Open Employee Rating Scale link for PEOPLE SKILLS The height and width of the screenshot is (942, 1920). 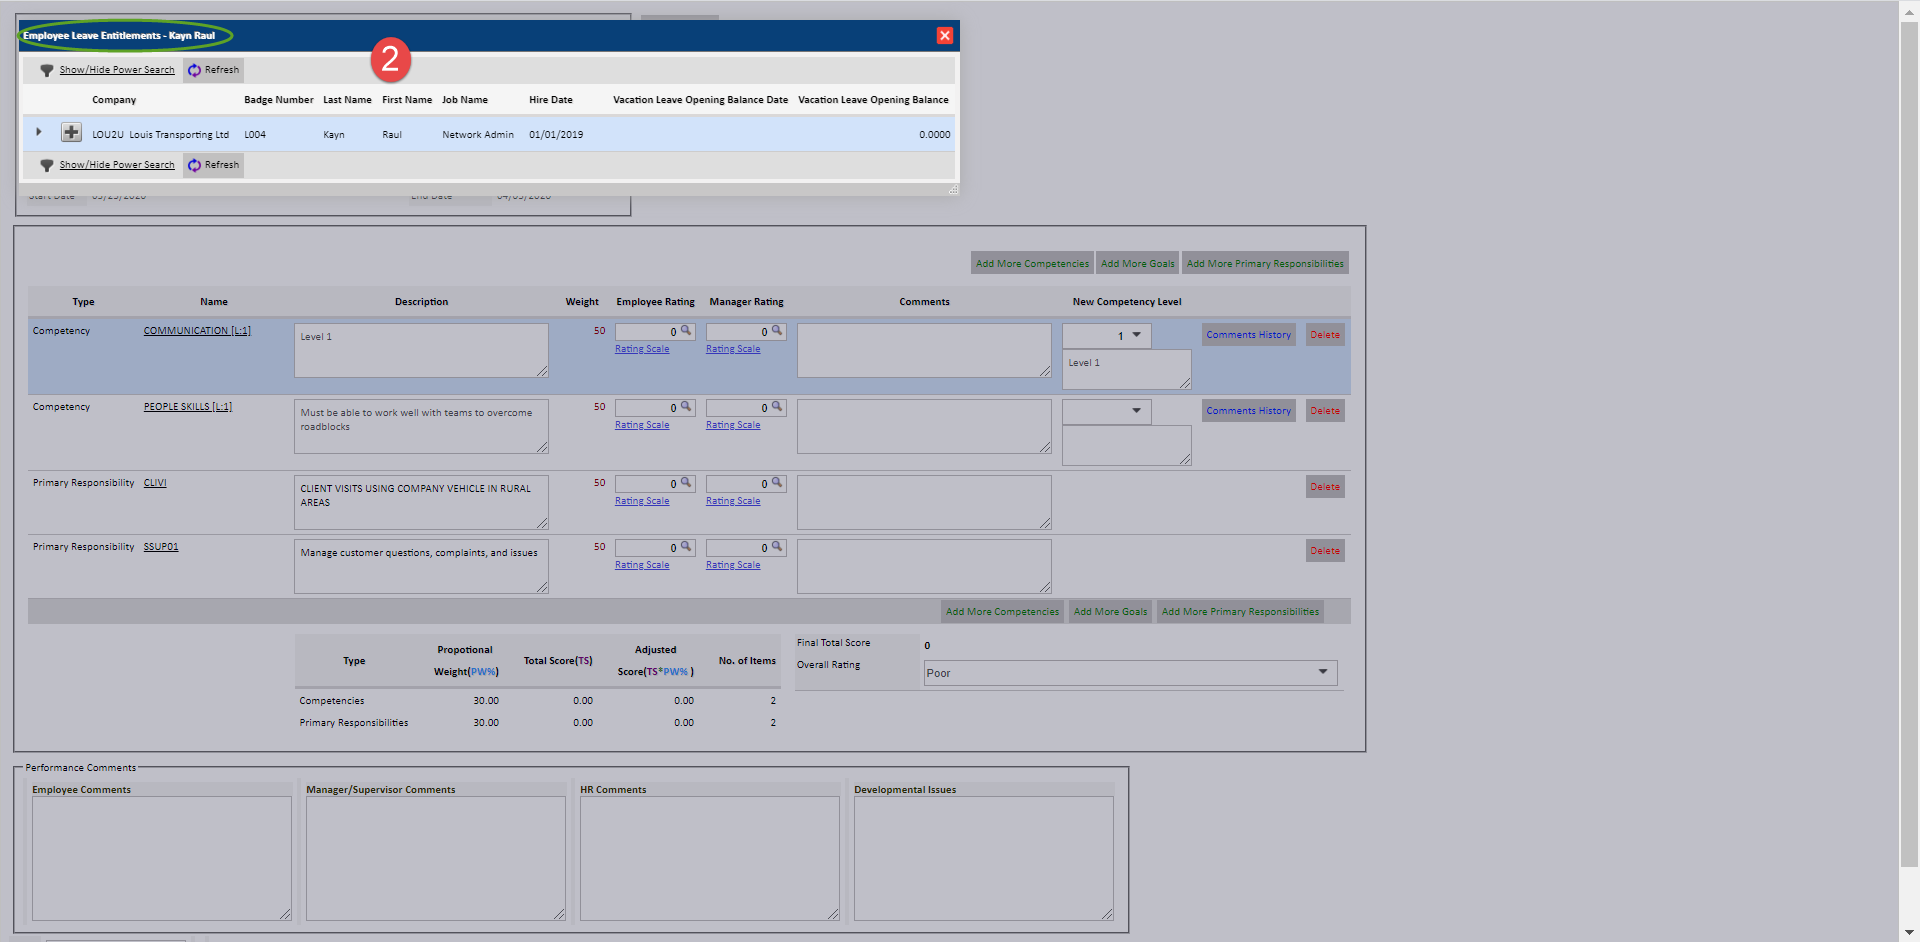click(642, 425)
